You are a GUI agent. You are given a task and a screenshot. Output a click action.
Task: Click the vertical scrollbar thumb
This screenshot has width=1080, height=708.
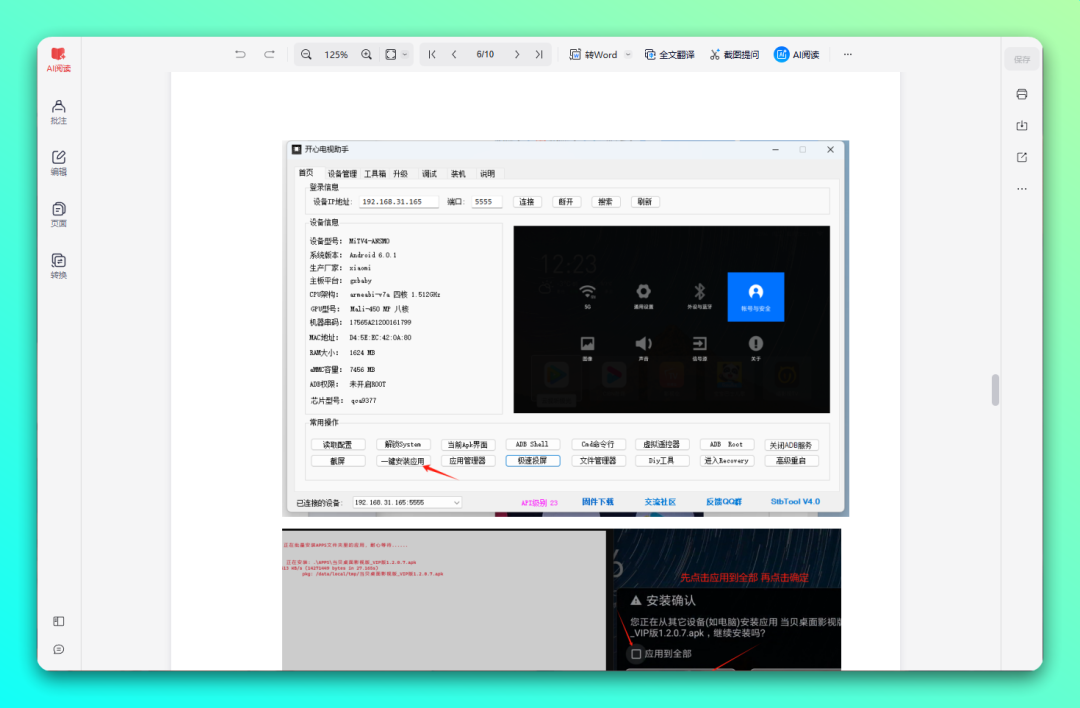click(995, 390)
